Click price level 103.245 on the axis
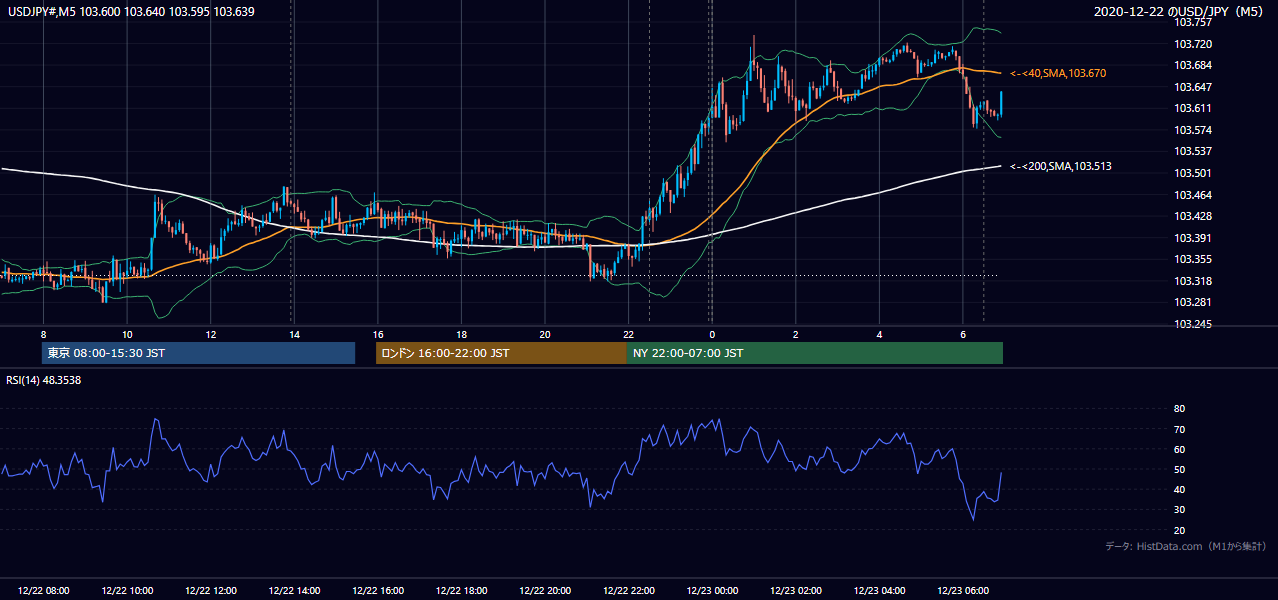 click(1192, 324)
